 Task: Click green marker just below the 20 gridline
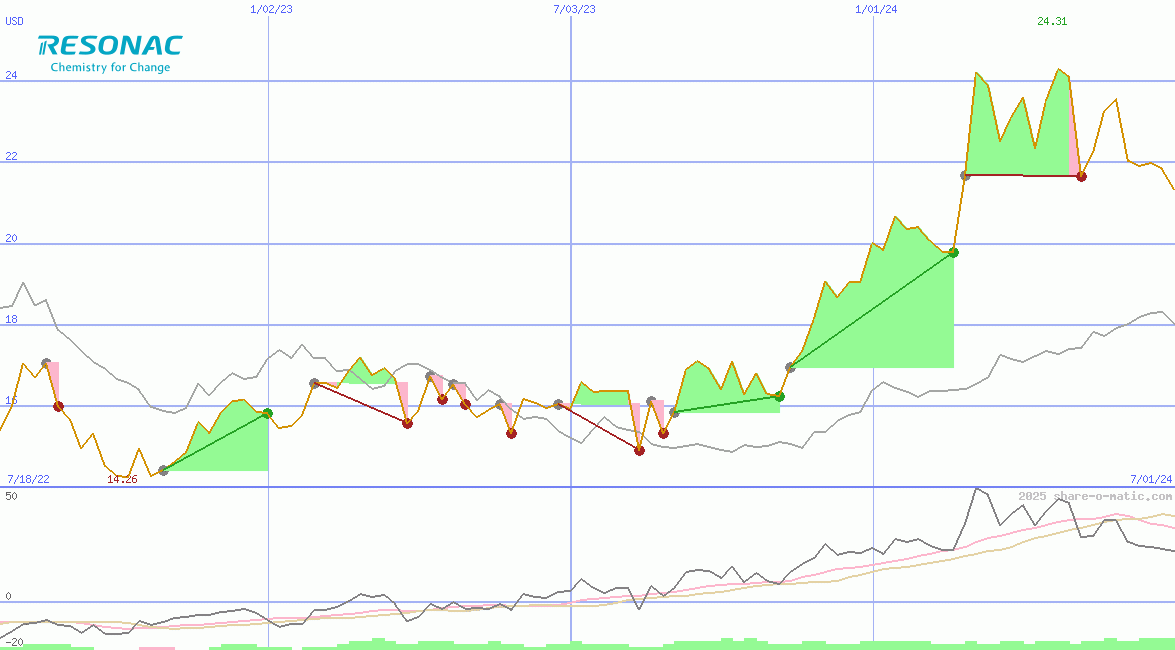click(953, 252)
